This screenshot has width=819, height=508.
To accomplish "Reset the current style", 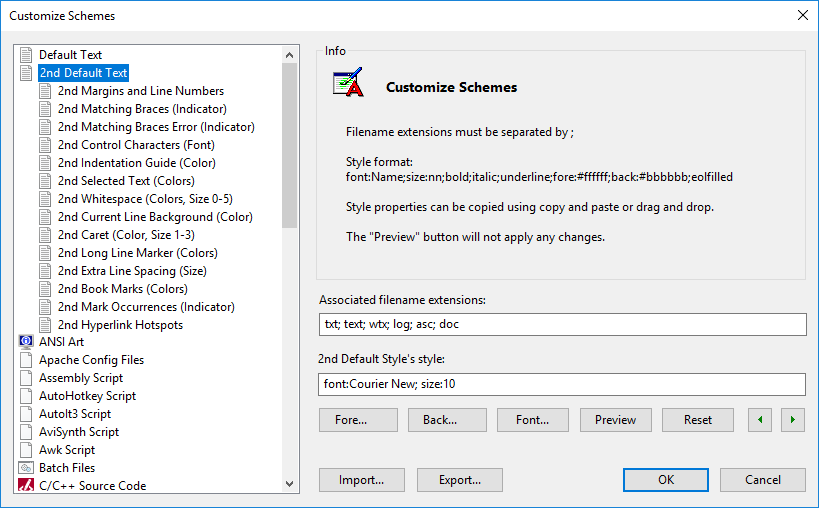I will 698,420.
